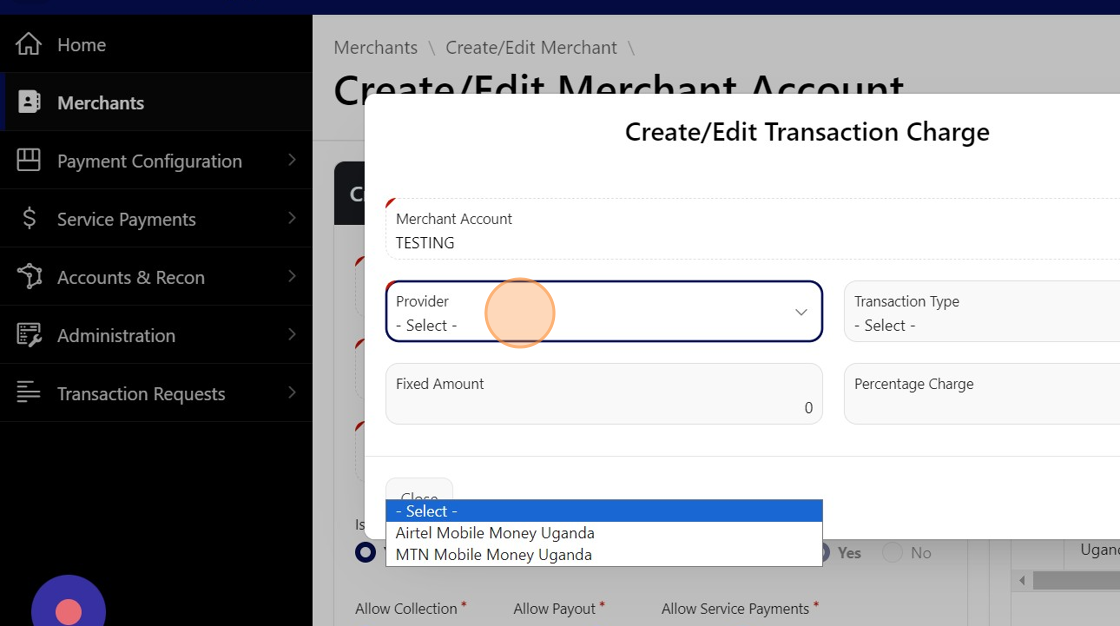Click the Transaction Requests lines icon

click(29, 393)
